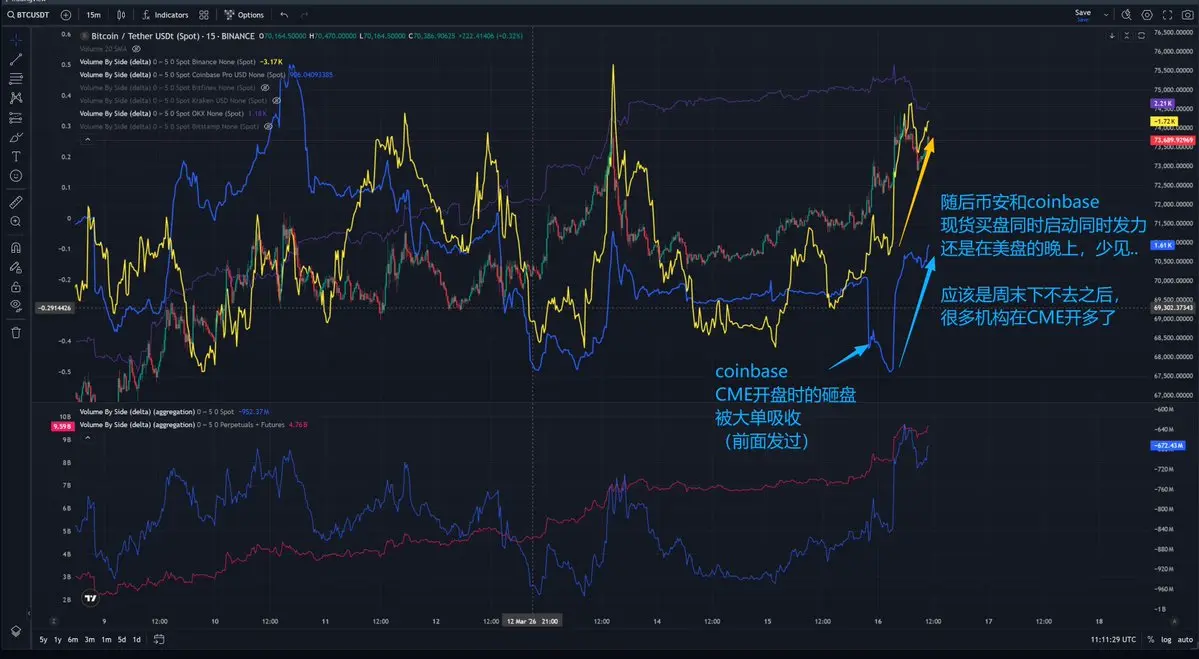Open the BTCUSDT symbol search
Image resolution: width=1199 pixels, height=659 pixels.
[28, 15]
